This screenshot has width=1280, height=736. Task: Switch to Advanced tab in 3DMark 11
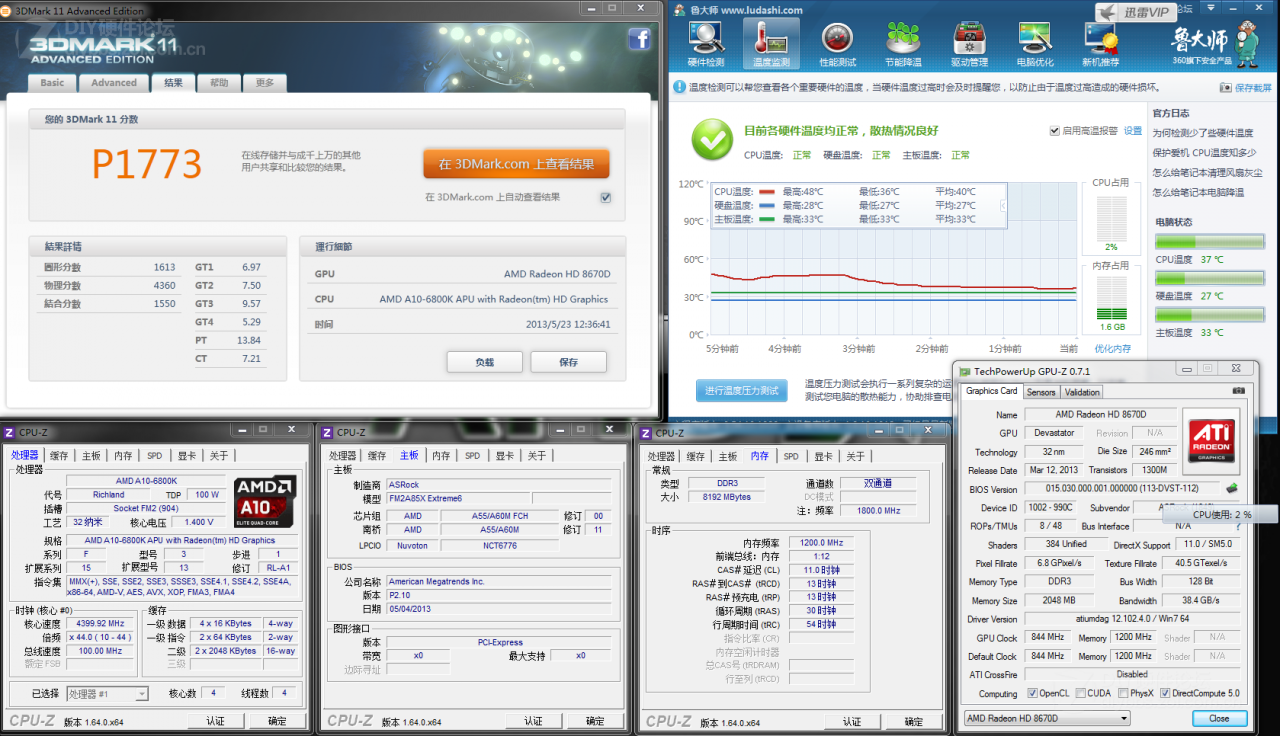coord(114,83)
